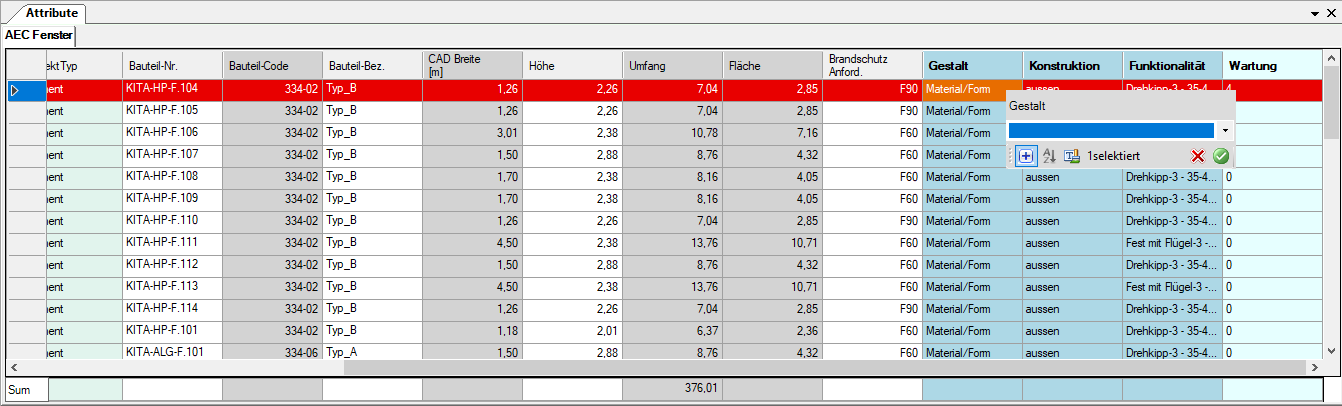1342x406 pixels.
Task: Click Fläche value 7,16
Action: pyautogui.click(x=772, y=133)
